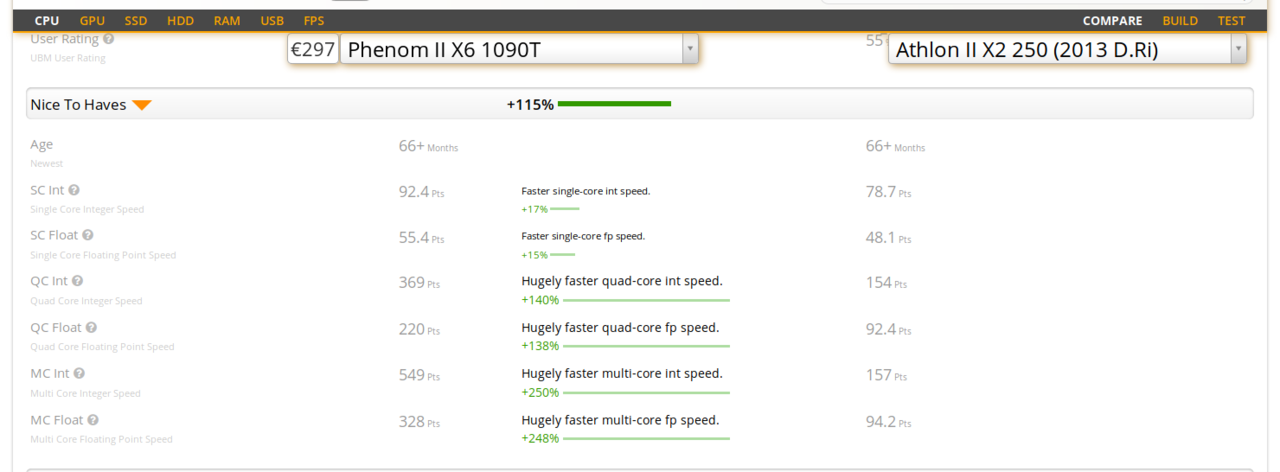Collapse the Nice To Haves orange arrow
The image size is (1280, 472).
(142, 105)
